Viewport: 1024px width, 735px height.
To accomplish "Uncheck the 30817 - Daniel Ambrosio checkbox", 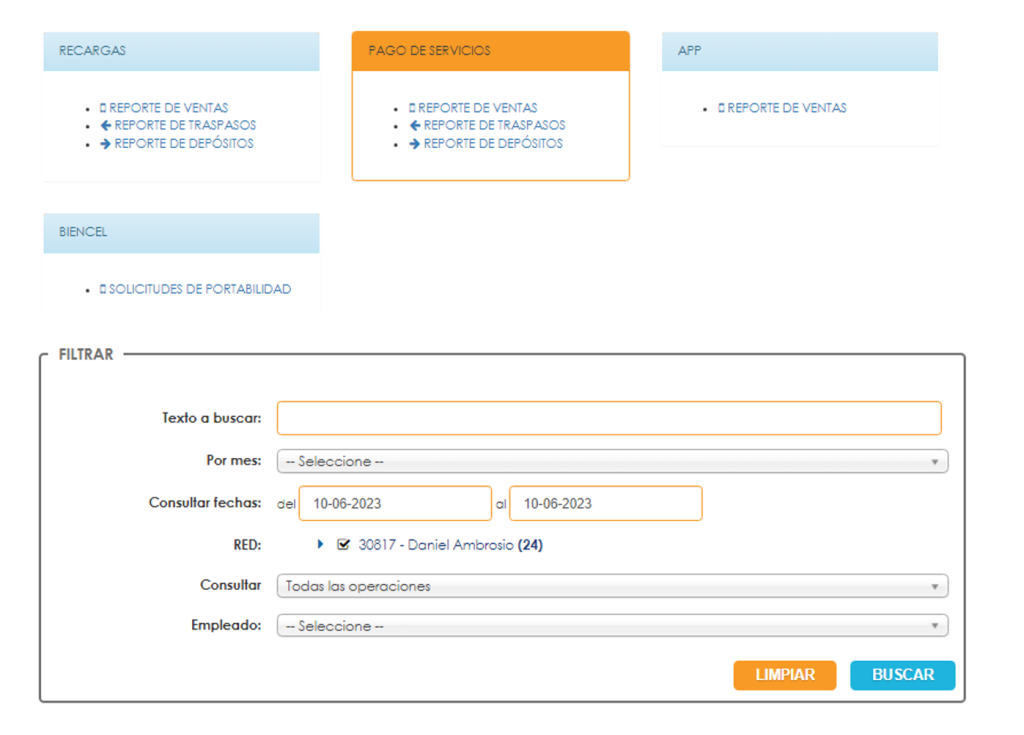I will tap(344, 545).
